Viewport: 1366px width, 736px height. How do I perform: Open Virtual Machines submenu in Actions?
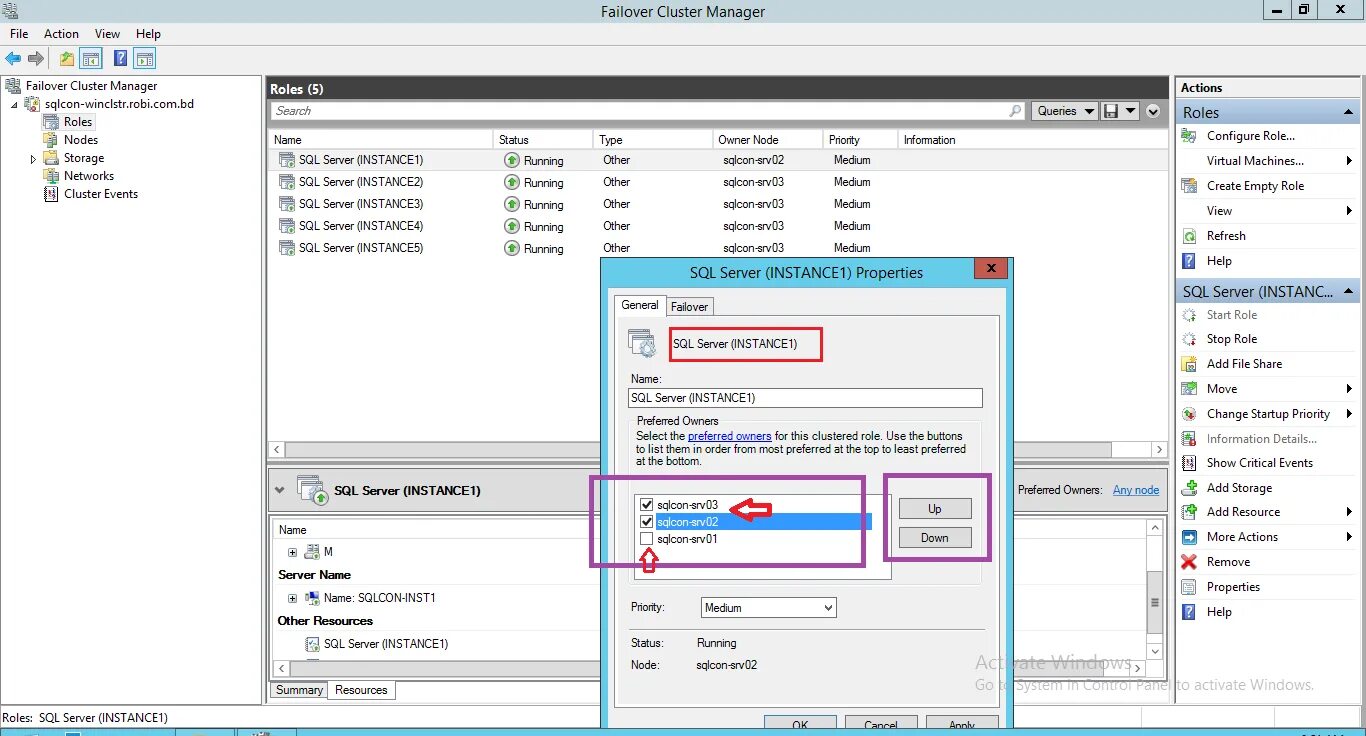(x=1266, y=161)
